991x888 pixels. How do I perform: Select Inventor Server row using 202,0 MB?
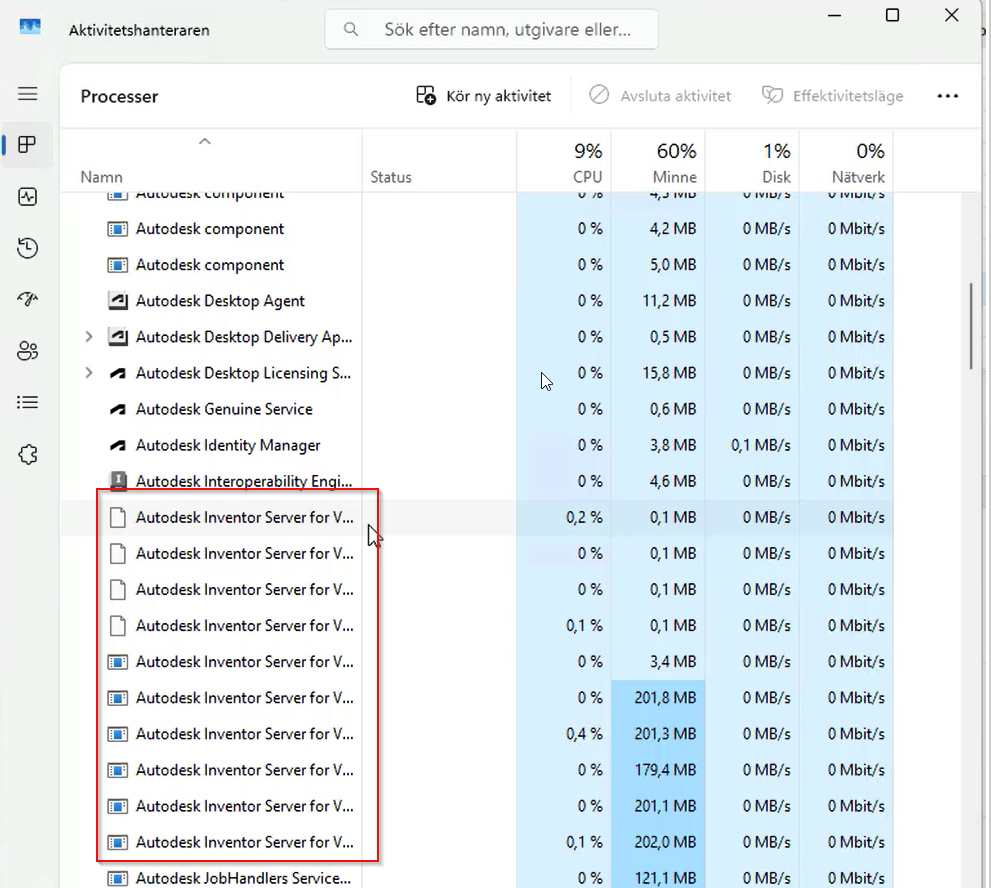click(x=477, y=842)
